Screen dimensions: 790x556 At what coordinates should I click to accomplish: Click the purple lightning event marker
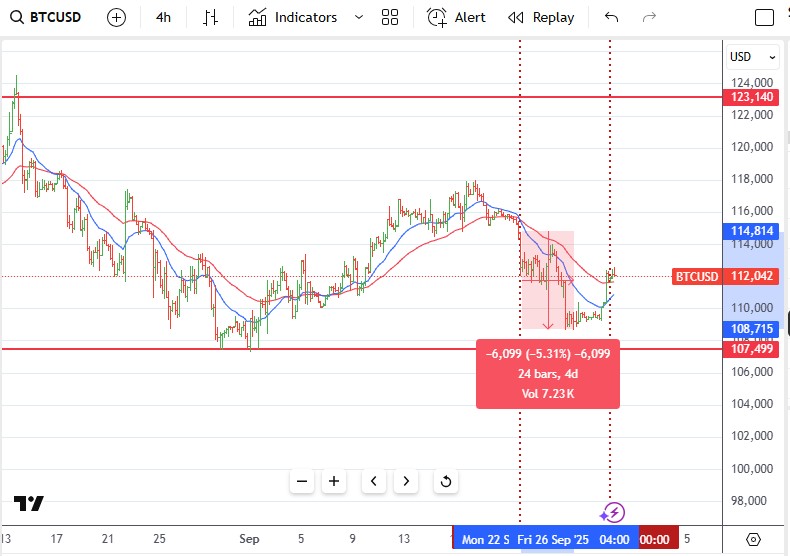(x=613, y=513)
